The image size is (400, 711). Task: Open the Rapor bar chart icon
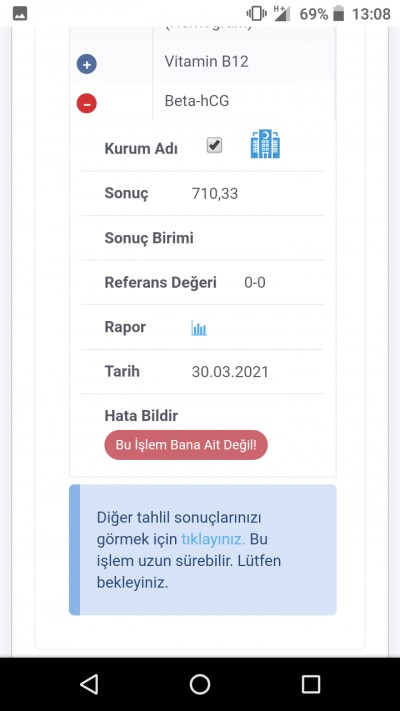point(199,328)
